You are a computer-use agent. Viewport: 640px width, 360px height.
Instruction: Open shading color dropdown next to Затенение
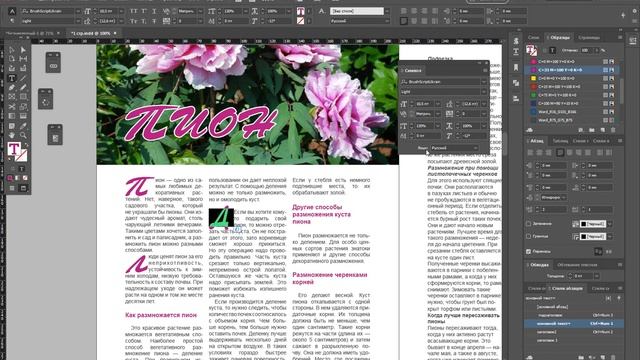[x=610, y=224]
